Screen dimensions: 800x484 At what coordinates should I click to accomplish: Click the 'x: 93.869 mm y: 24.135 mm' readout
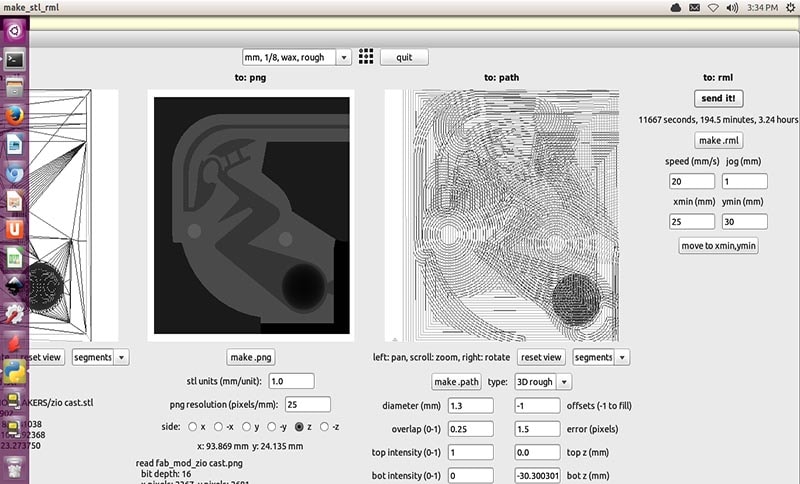[x=250, y=446]
